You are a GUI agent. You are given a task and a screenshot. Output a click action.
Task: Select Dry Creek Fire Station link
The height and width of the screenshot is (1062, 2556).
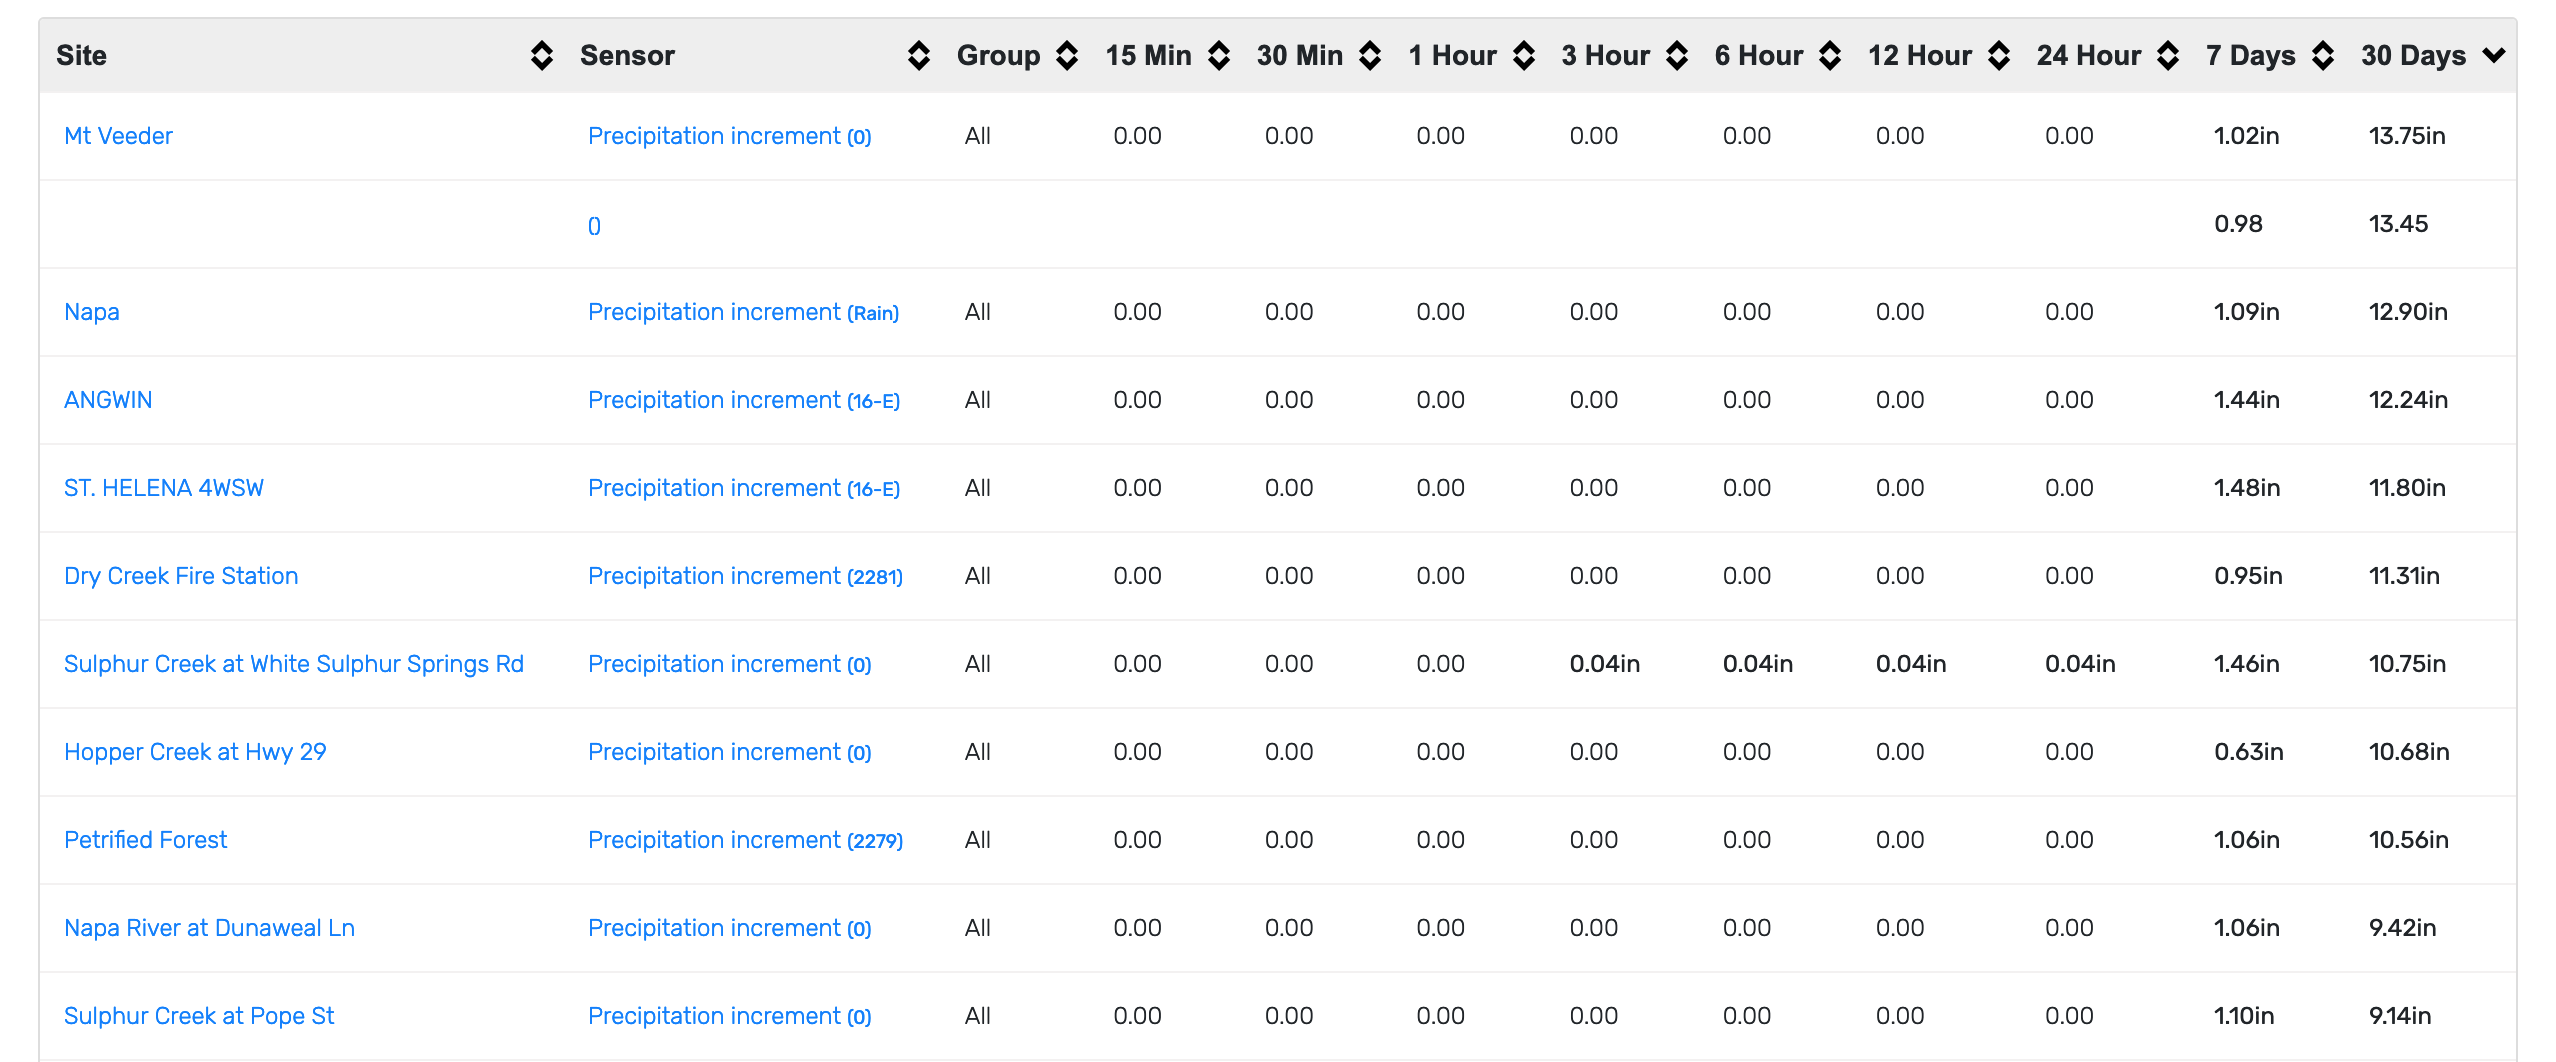pos(181,576)
